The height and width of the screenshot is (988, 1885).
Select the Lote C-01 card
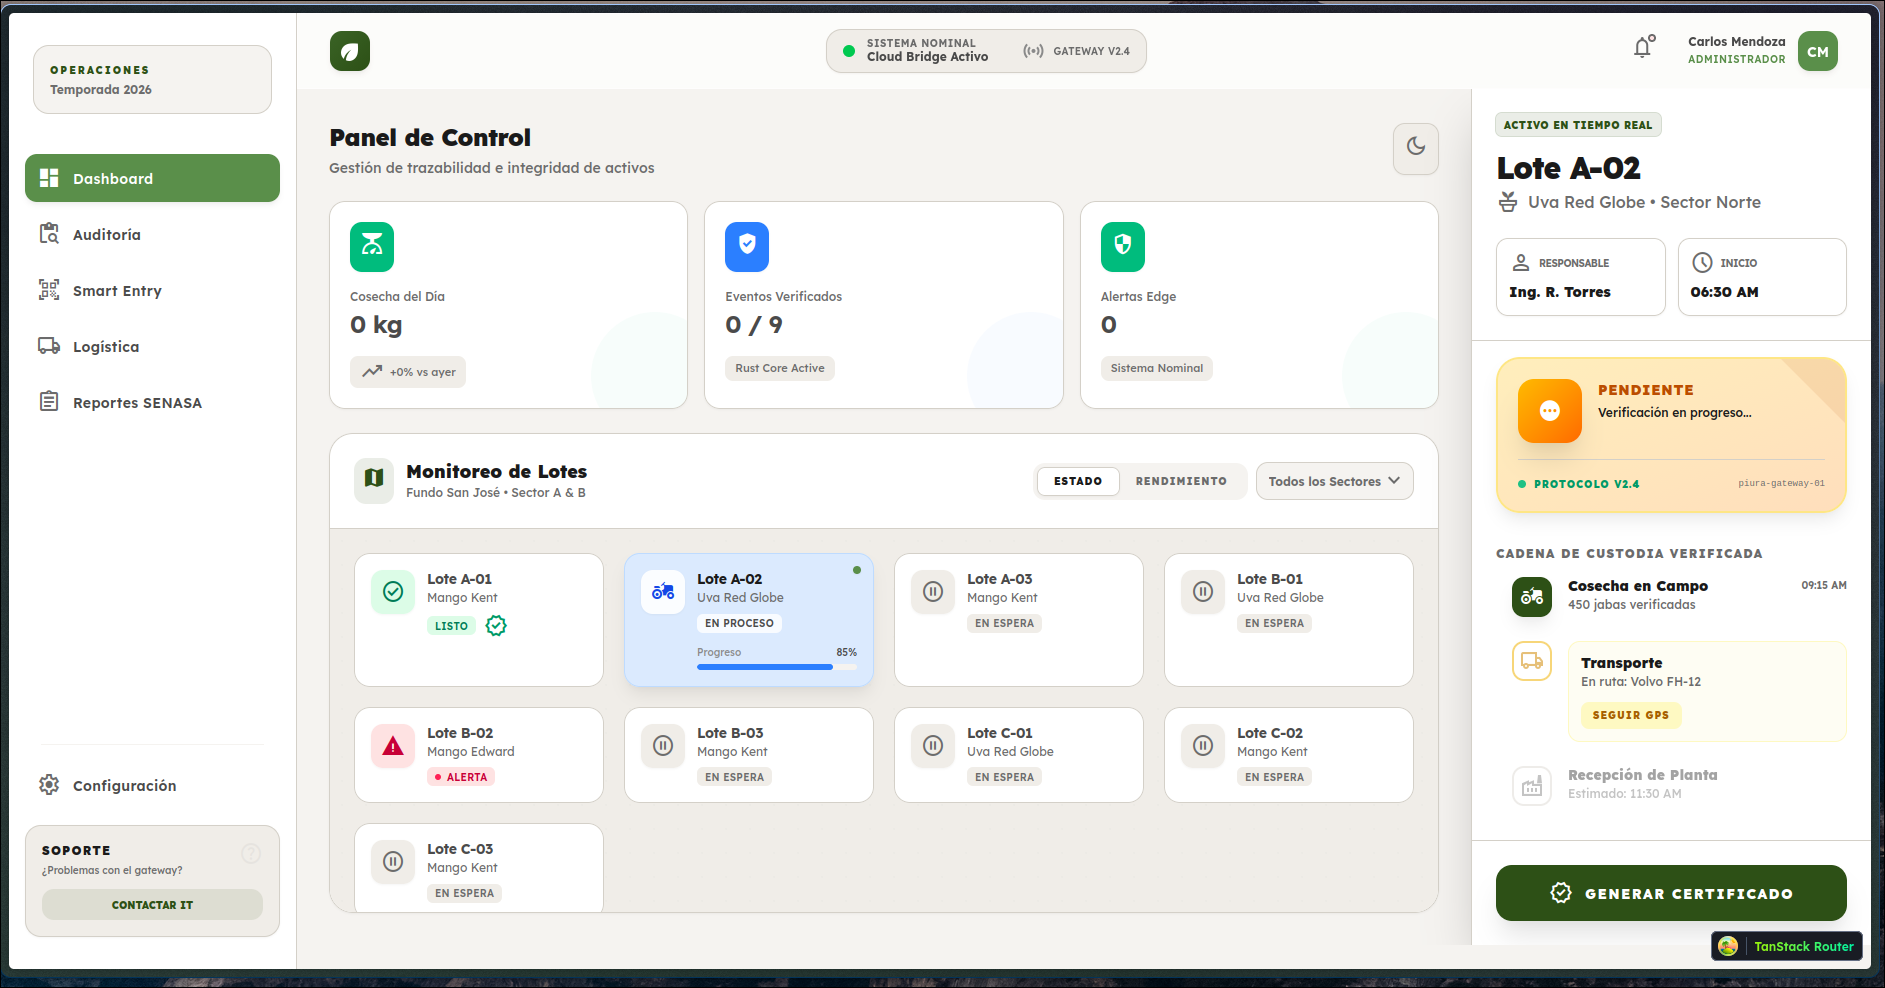(1018, 755)
